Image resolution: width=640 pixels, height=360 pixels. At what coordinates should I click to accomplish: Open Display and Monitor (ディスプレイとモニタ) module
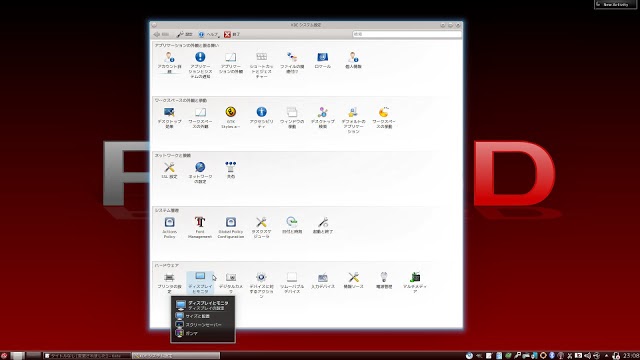click(200, 282)
